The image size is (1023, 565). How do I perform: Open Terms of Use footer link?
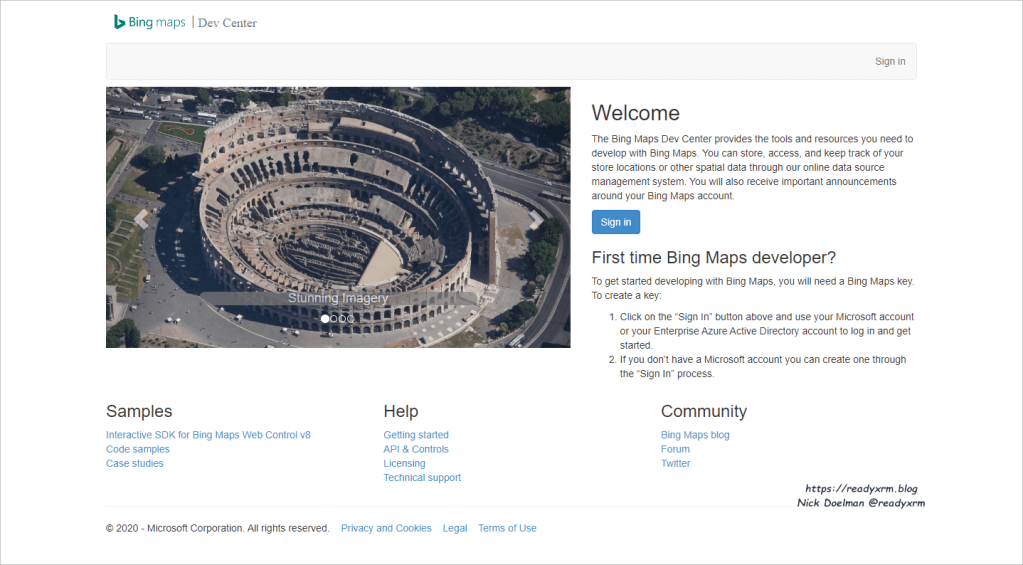coord(507,528)
